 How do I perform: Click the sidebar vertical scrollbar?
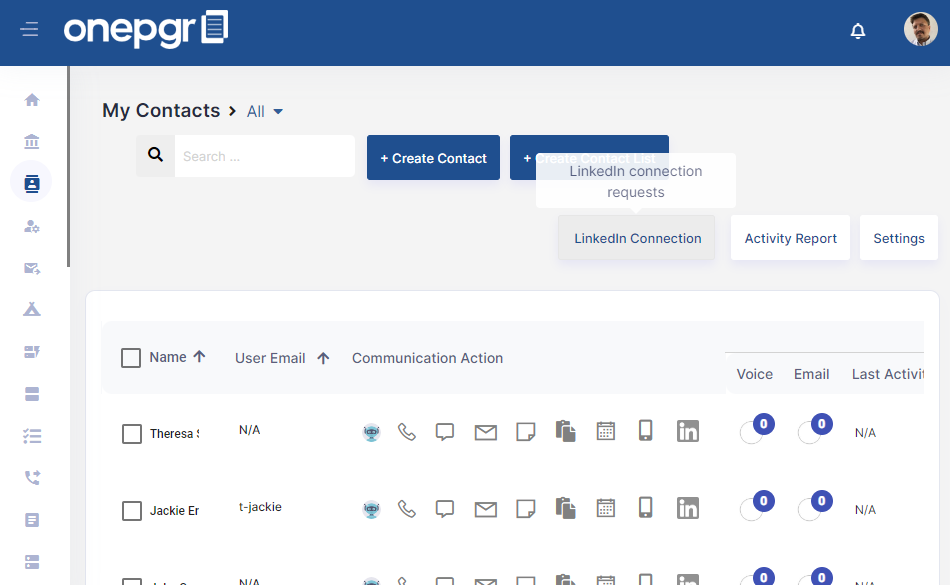pyautogui.click(x=68, y=167)
